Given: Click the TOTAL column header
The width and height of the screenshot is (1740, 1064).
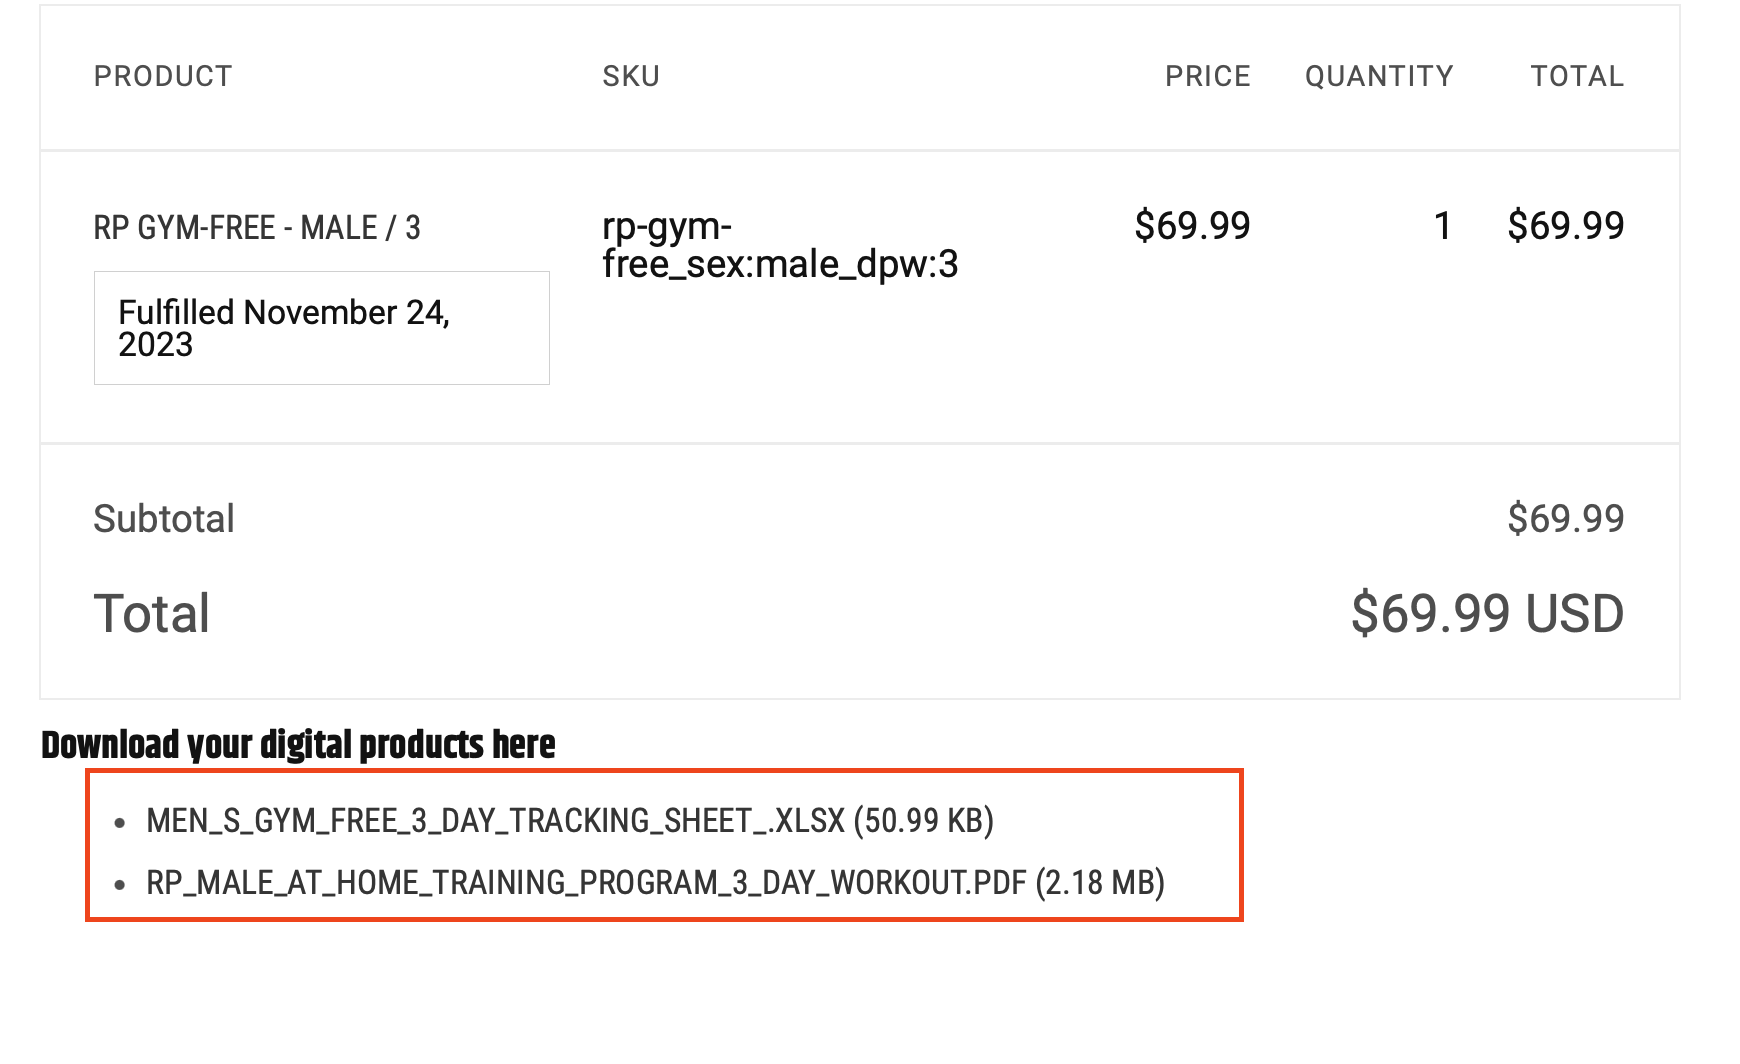Looking at the screenshot, I should 1577,76.
